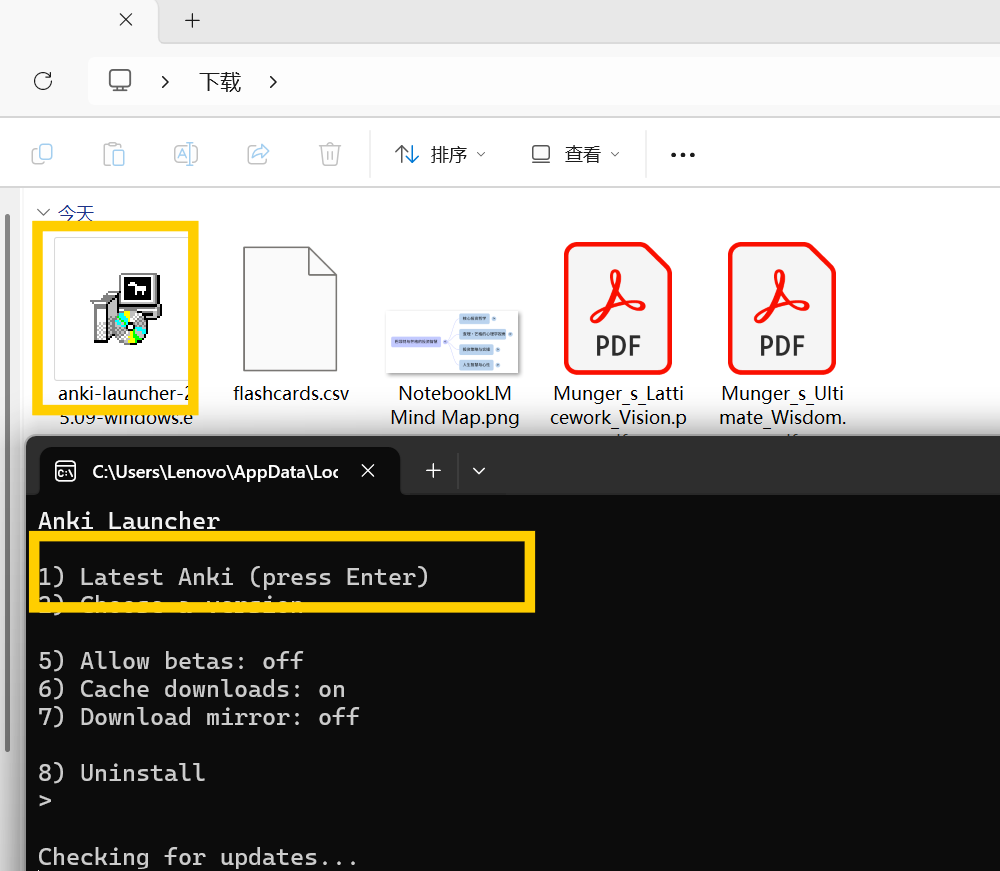The width and height of the screenshot is (1000, 871).
Task: Select Munger_s_Ultimate_Wisdom PDF file
Action: coord(782,335)
